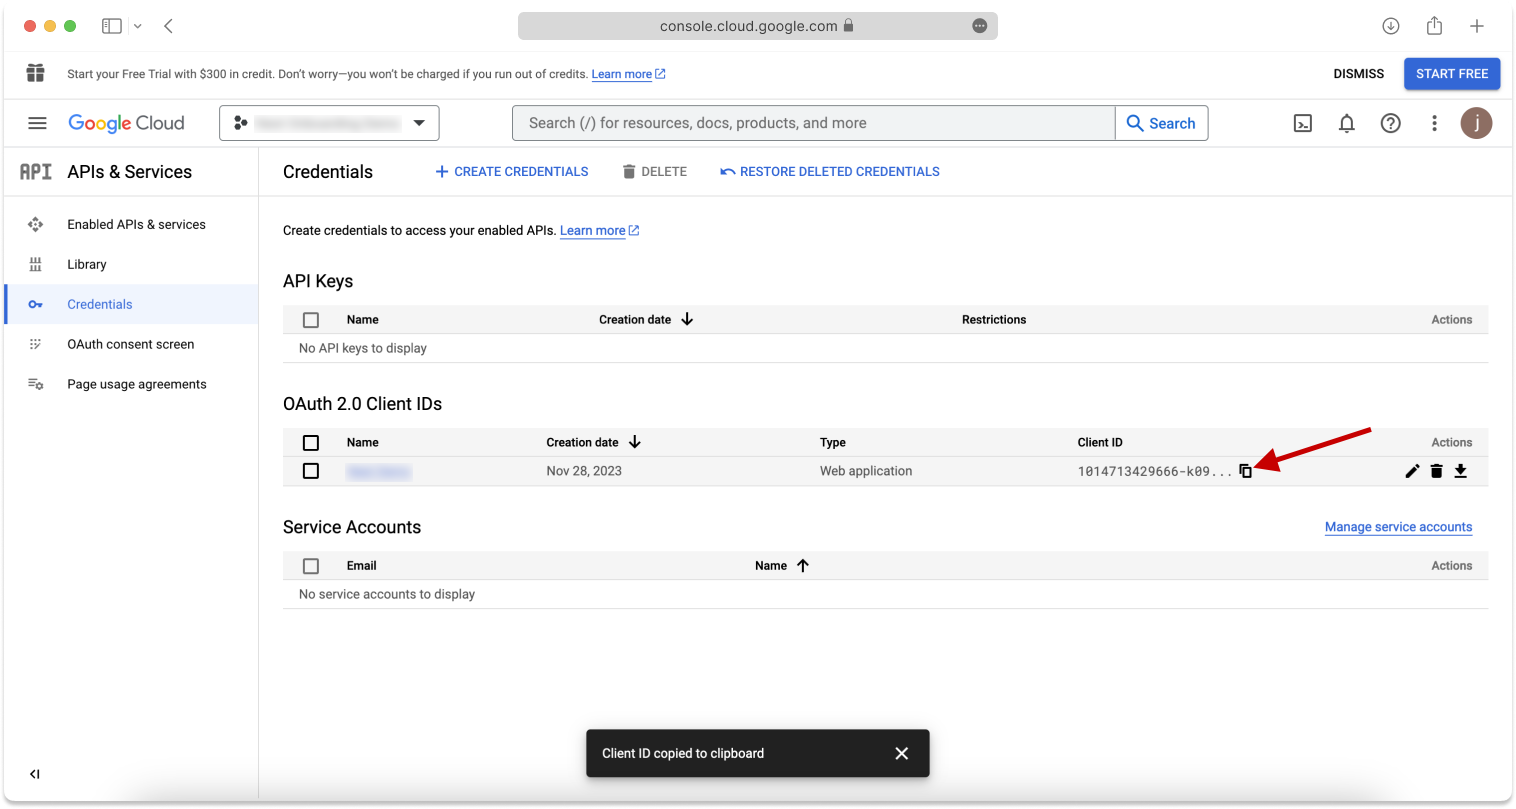Open the OAuth consent screen page

tap(130, 343)
